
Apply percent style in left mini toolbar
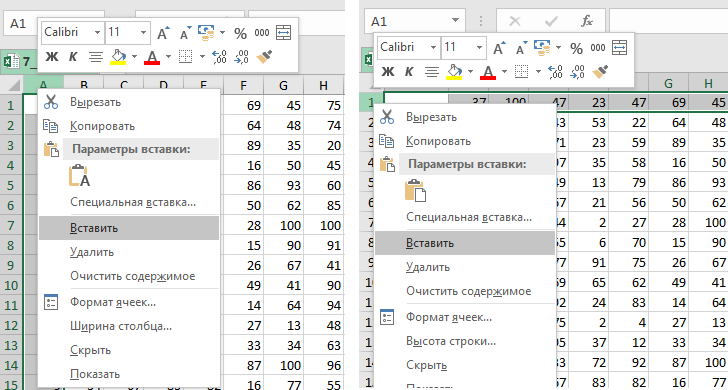pyautogui.click(x=240, y=33)
